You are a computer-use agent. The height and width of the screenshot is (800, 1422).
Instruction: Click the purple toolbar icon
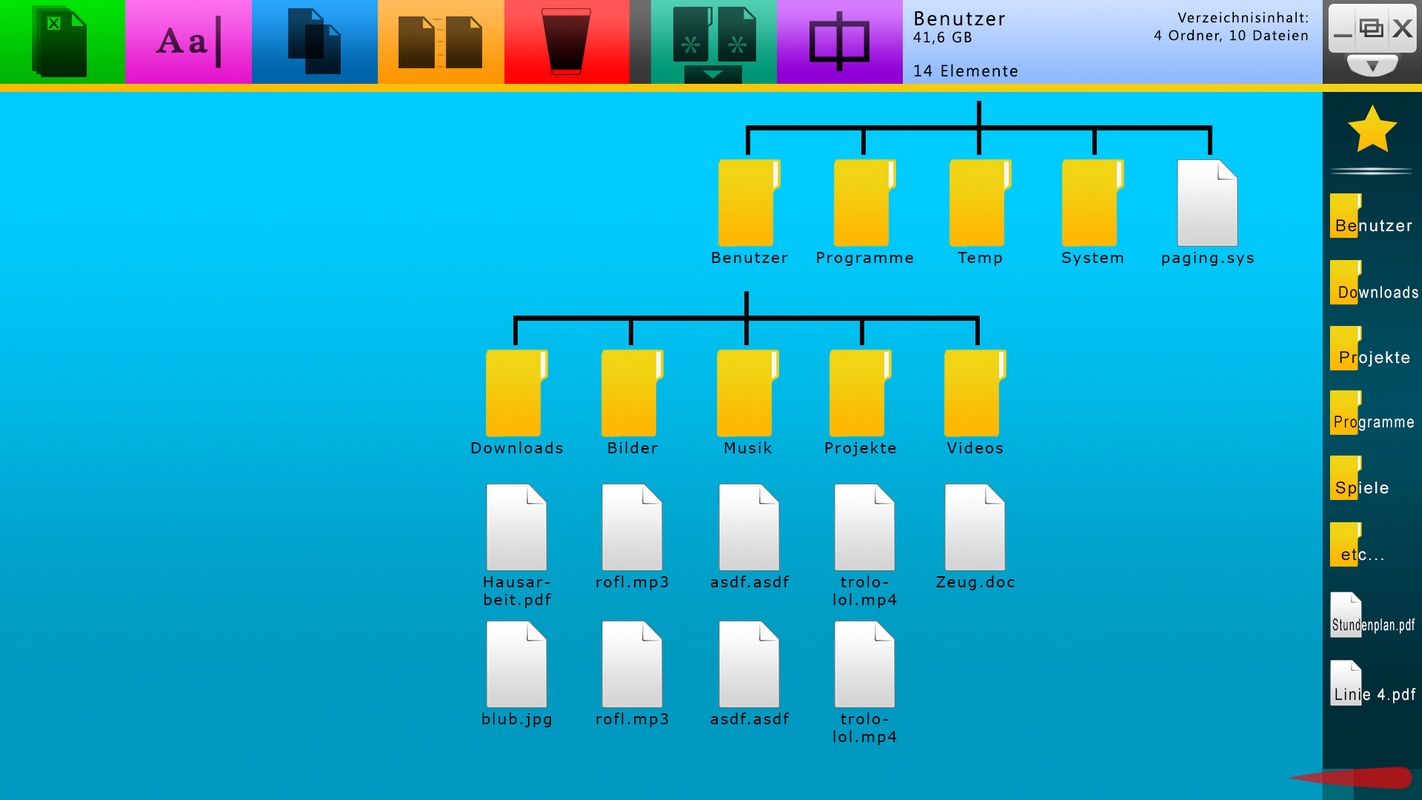839,42
